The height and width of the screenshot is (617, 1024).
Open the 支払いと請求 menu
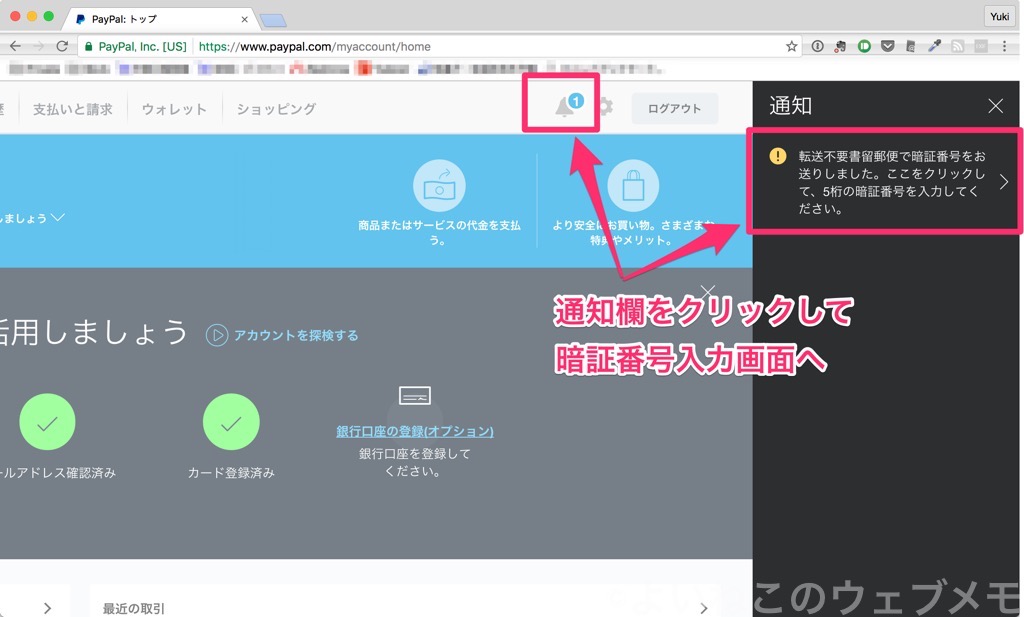click(x=73, y=109)
